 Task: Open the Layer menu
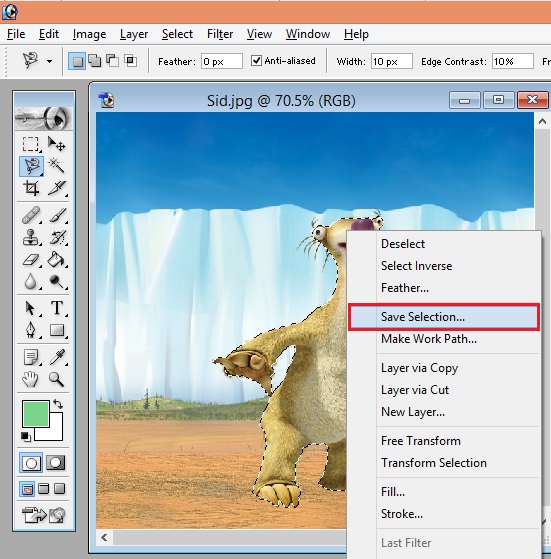(134, 34)
